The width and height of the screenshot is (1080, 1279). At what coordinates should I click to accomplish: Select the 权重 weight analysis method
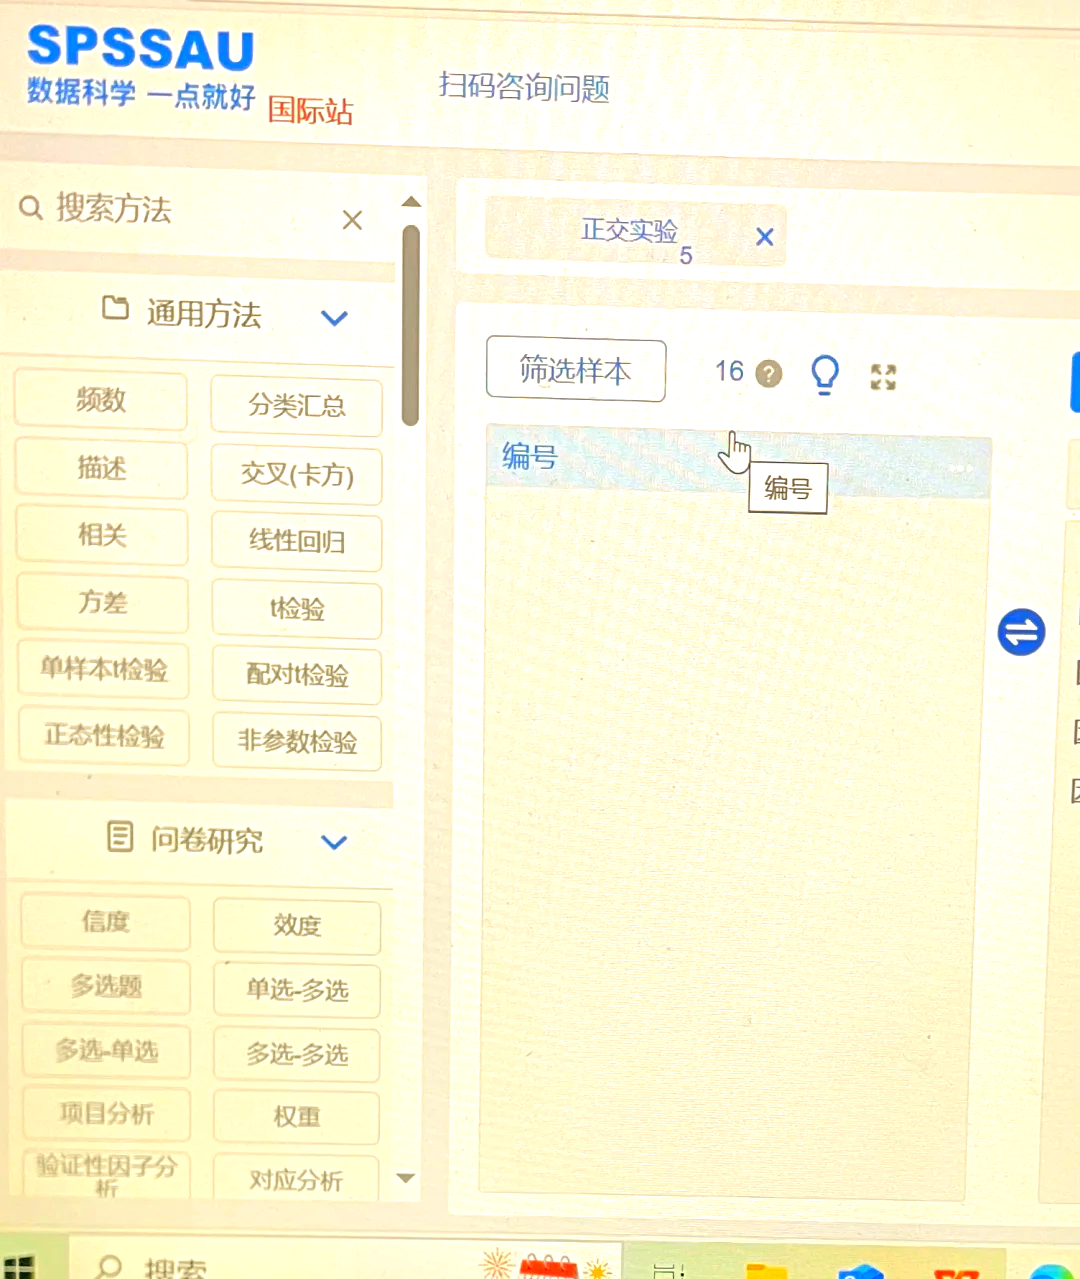point(296,1117)
